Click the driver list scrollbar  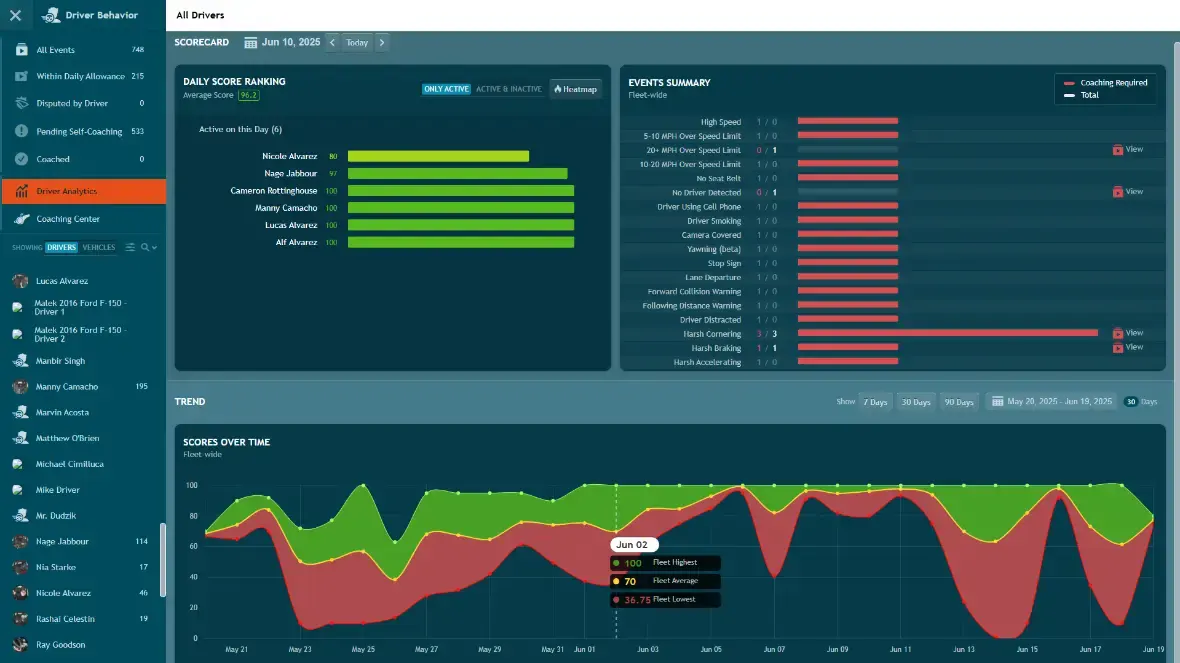pyautogui.click(x=163, y=560)
